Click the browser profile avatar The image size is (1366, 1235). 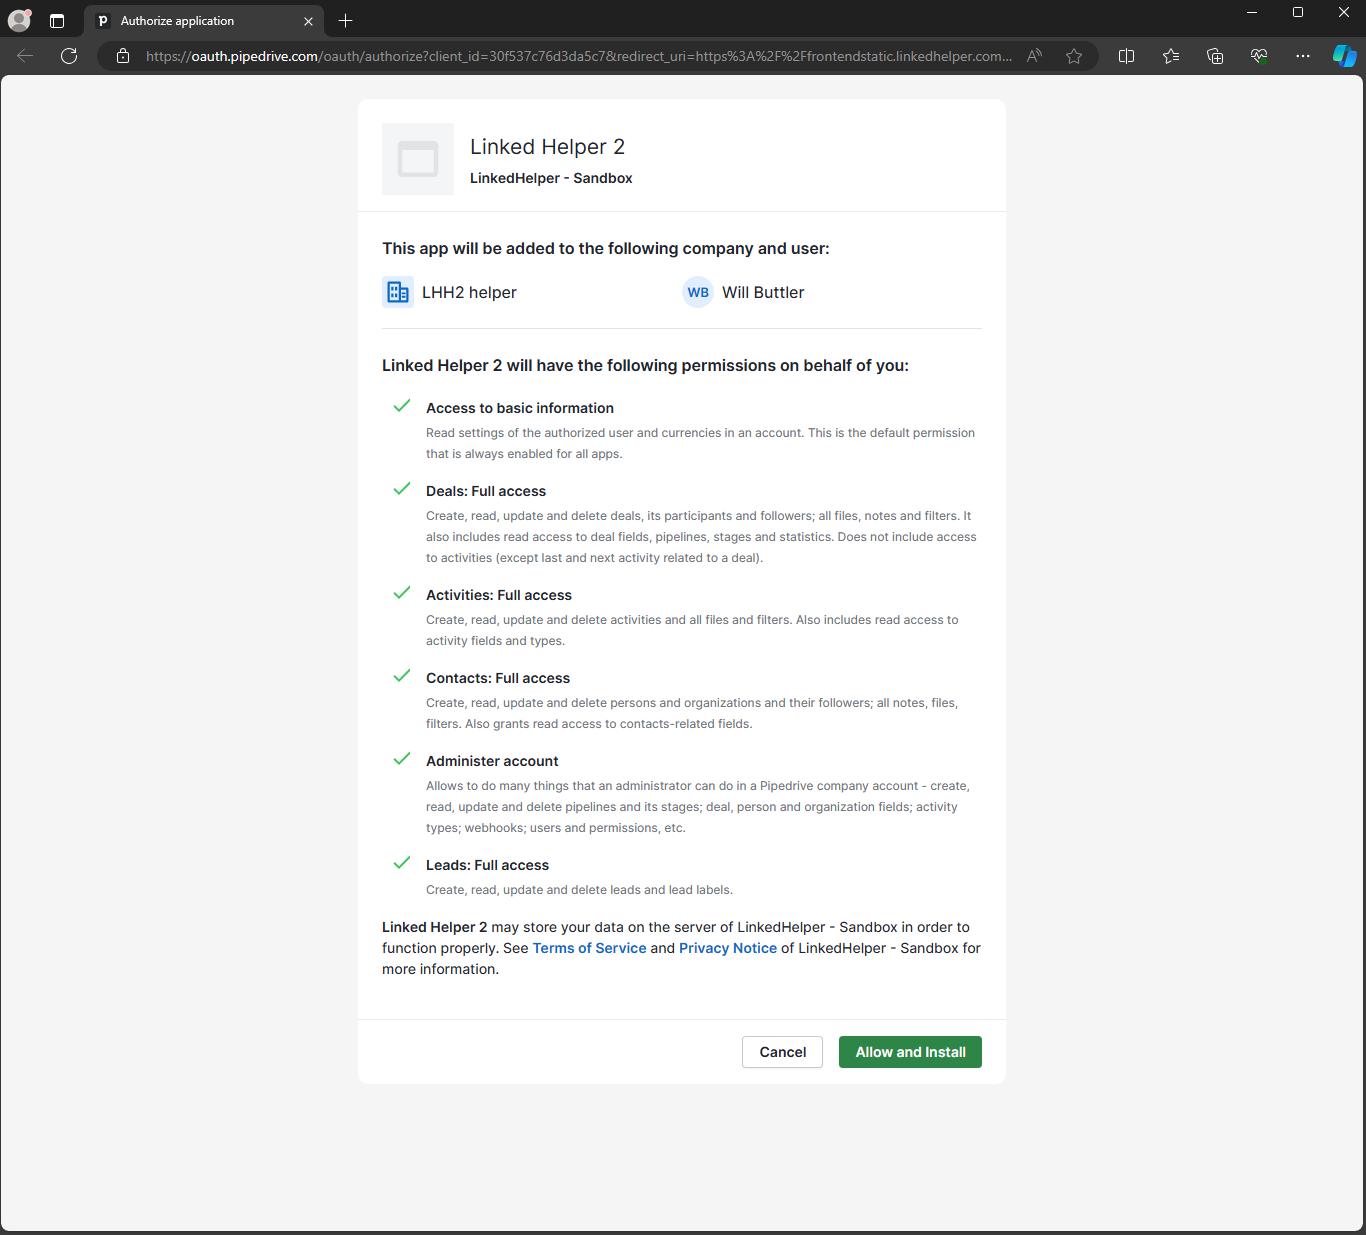click(19, 20)
